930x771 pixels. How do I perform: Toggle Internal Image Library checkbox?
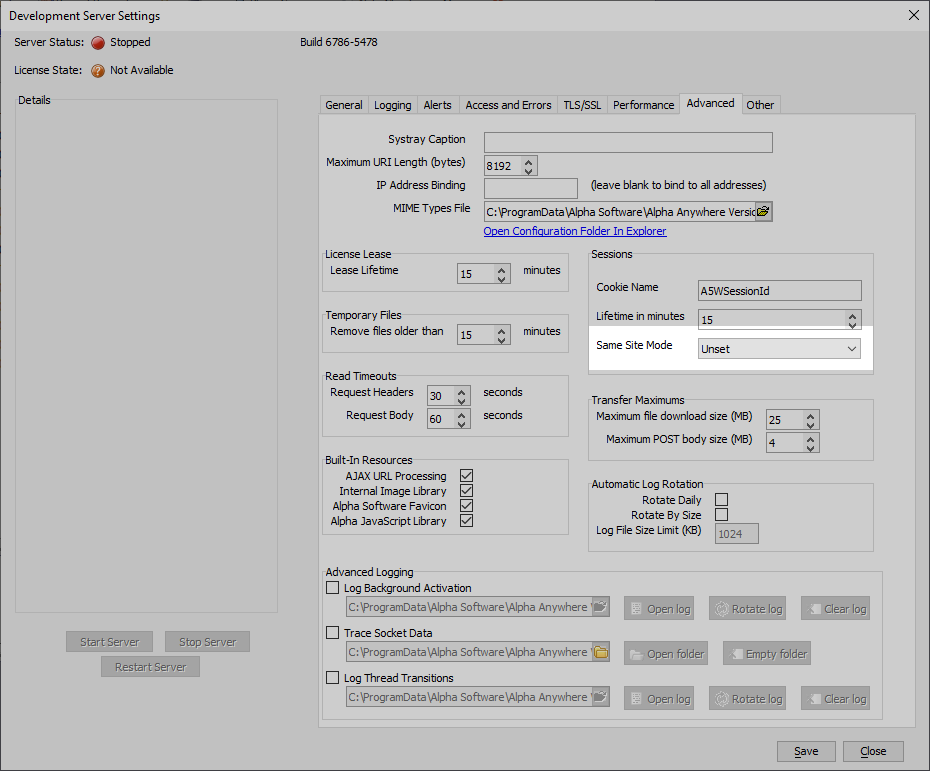tap(467, 490)
